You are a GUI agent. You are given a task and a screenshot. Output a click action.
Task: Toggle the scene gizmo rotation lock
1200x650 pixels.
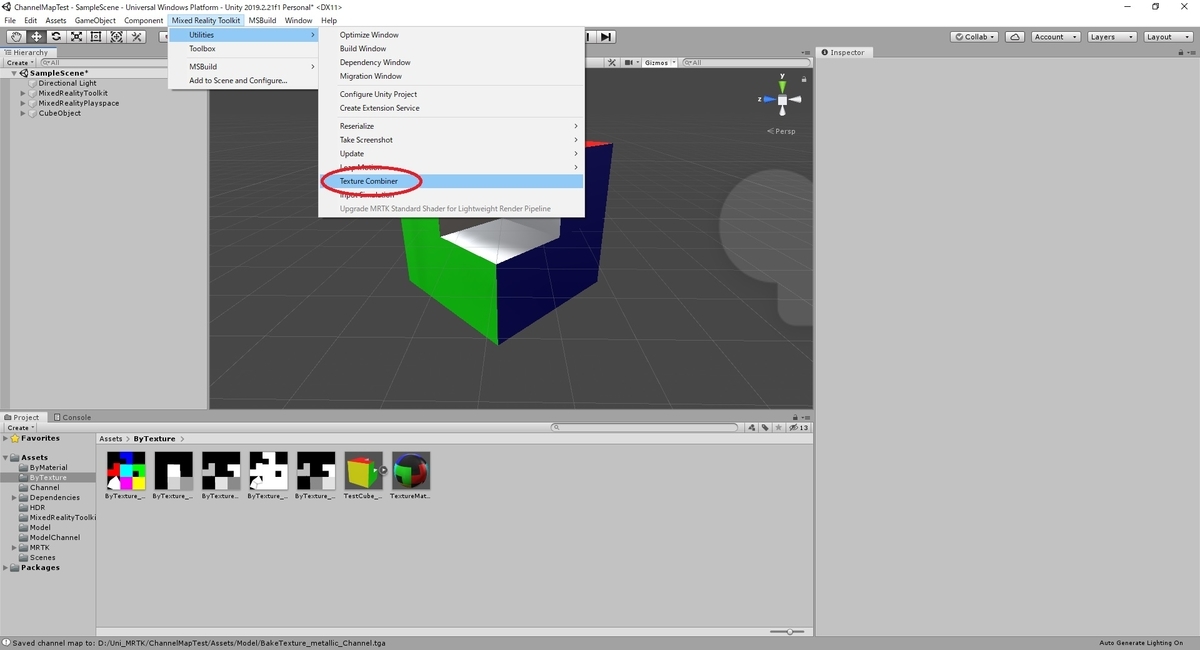806,78
